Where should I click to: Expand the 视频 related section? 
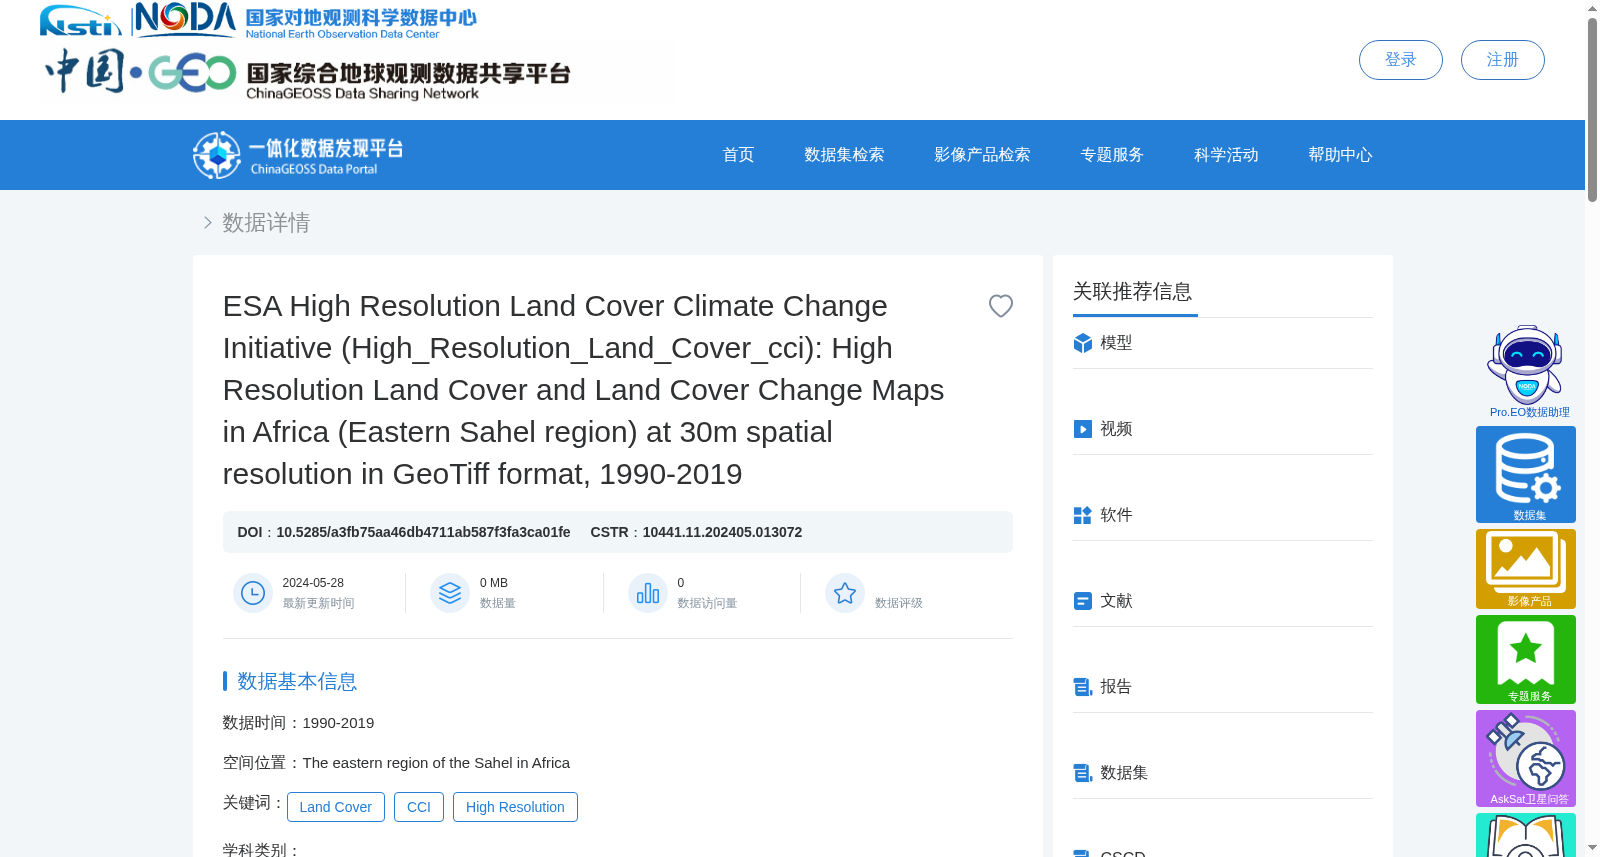(x=1223, y=429)
